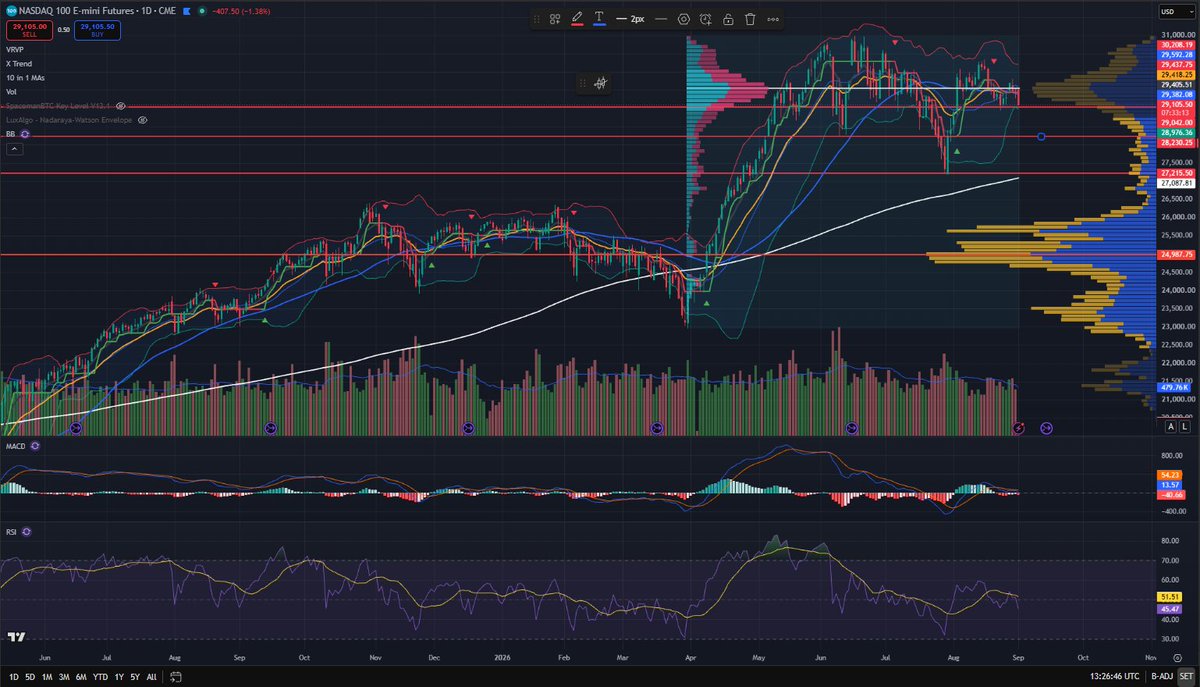Show the LuxAlgo Nadaraya-Watson Envelope via eye icon

pyautogui.click(x=143, y=119)
